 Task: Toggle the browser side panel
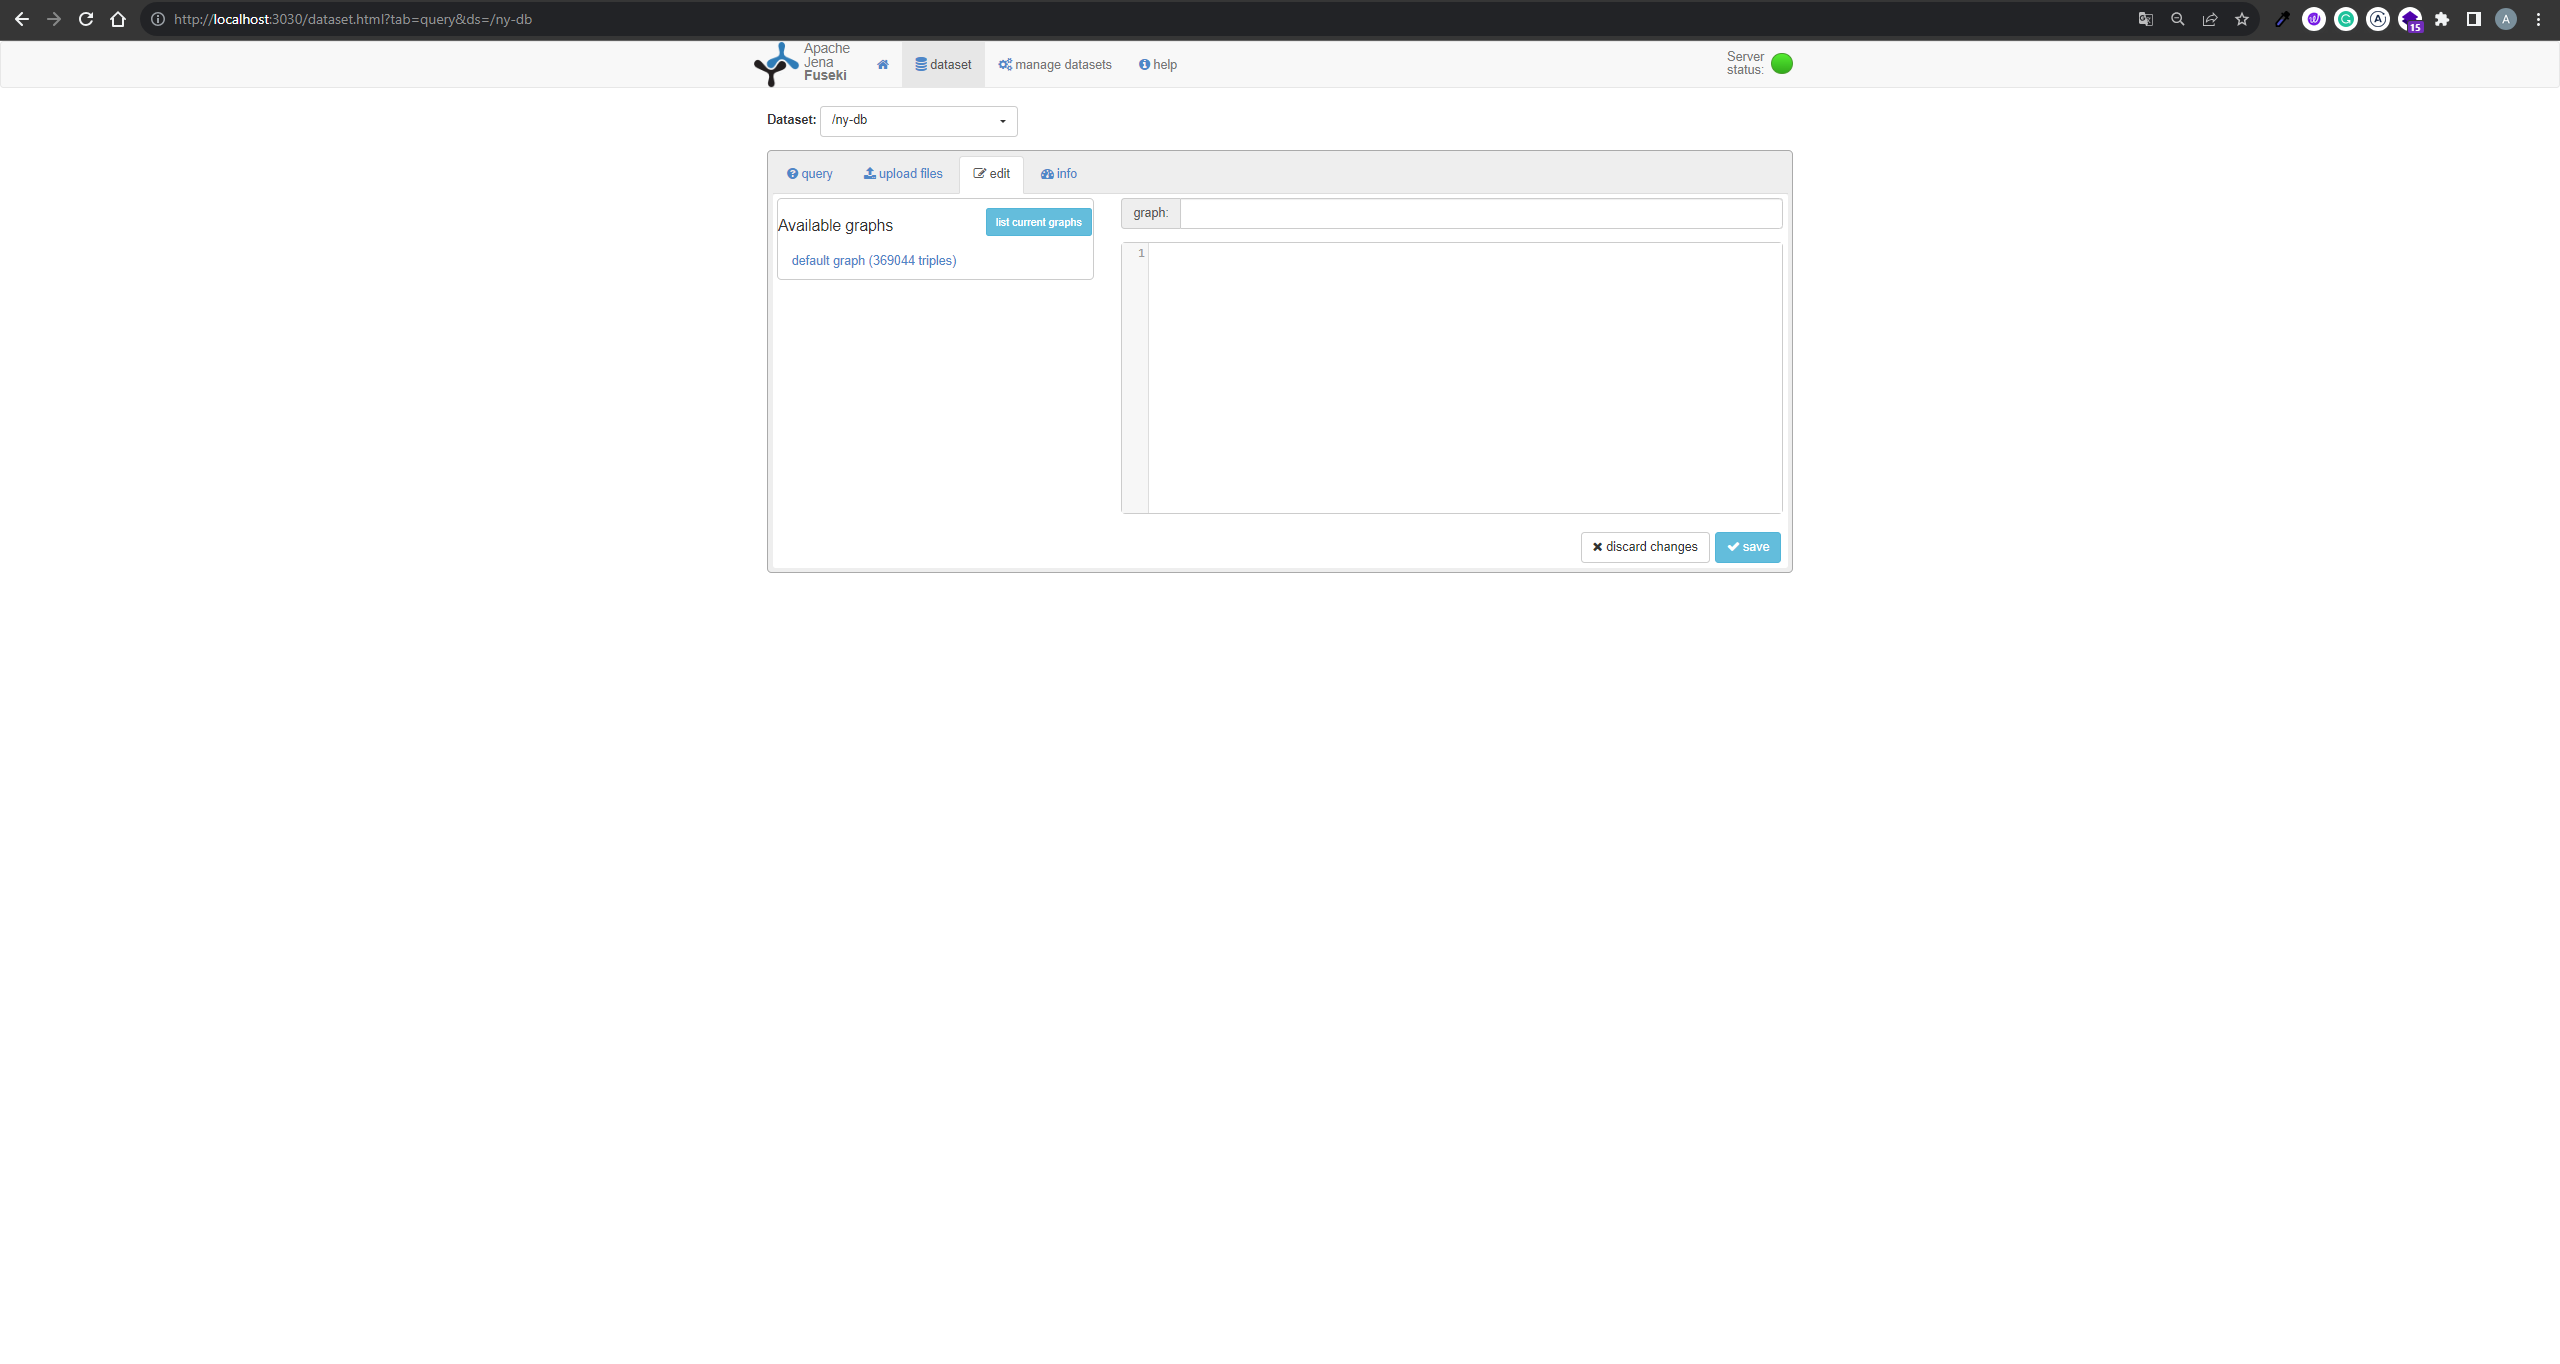click(x=2474, y=19)
